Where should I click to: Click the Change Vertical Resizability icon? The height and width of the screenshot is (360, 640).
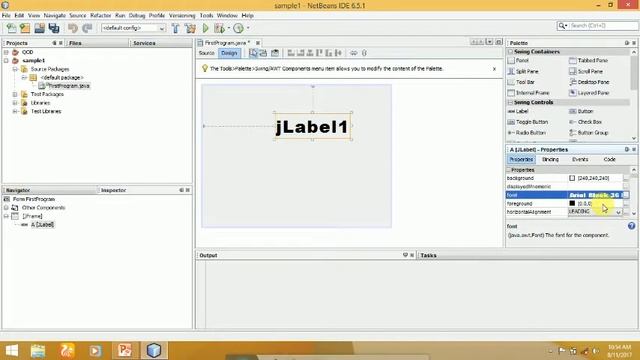[364, 53]
